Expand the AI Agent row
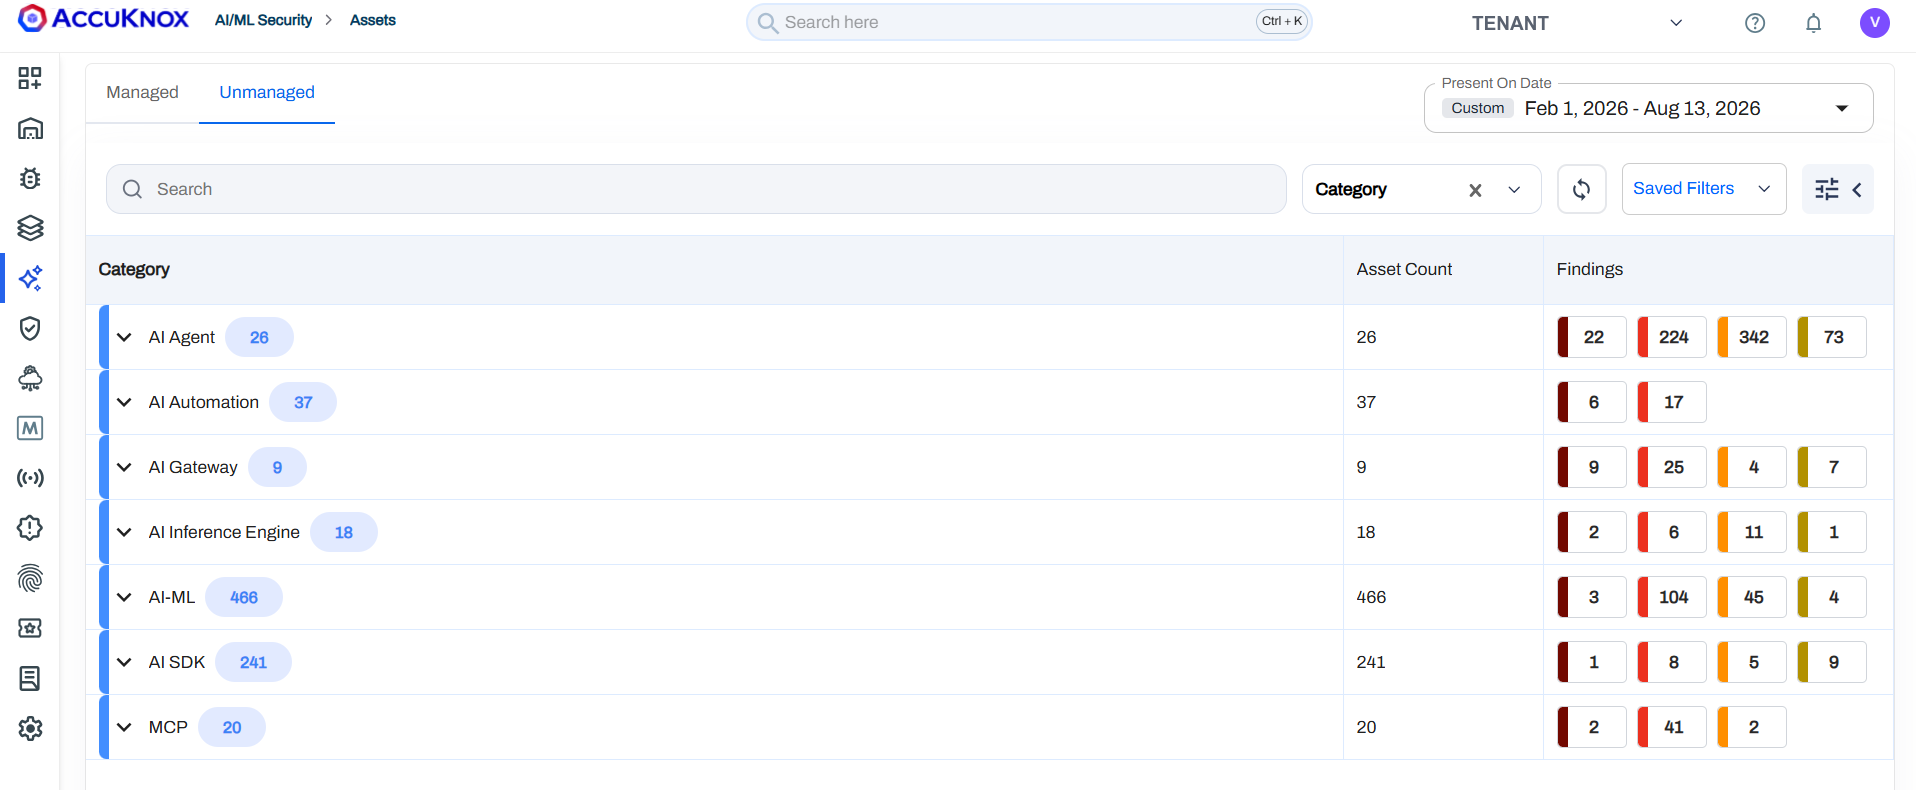The height and width of the screenshot is (790, 1916). pyautogui.click(x=124, y=337)
